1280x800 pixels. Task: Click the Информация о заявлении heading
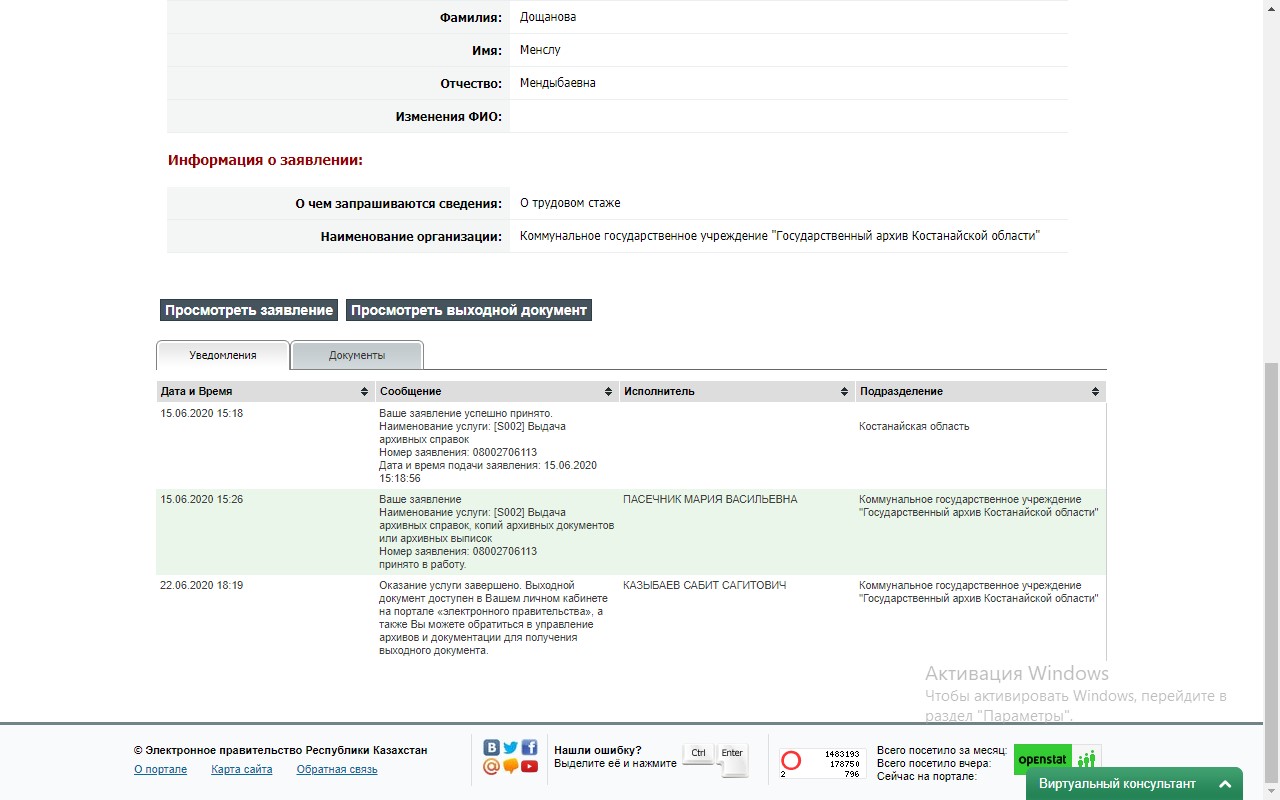pyautogui.click(x=265, y=160)
